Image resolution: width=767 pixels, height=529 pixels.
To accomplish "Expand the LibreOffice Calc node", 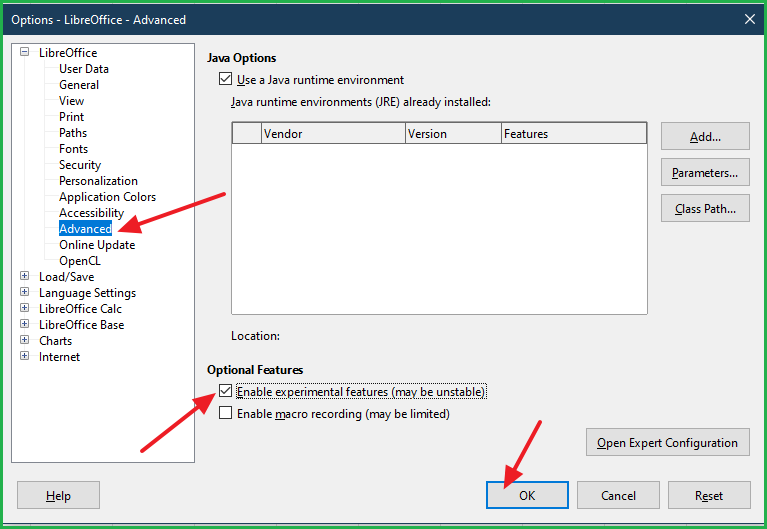I will (25, 309).
